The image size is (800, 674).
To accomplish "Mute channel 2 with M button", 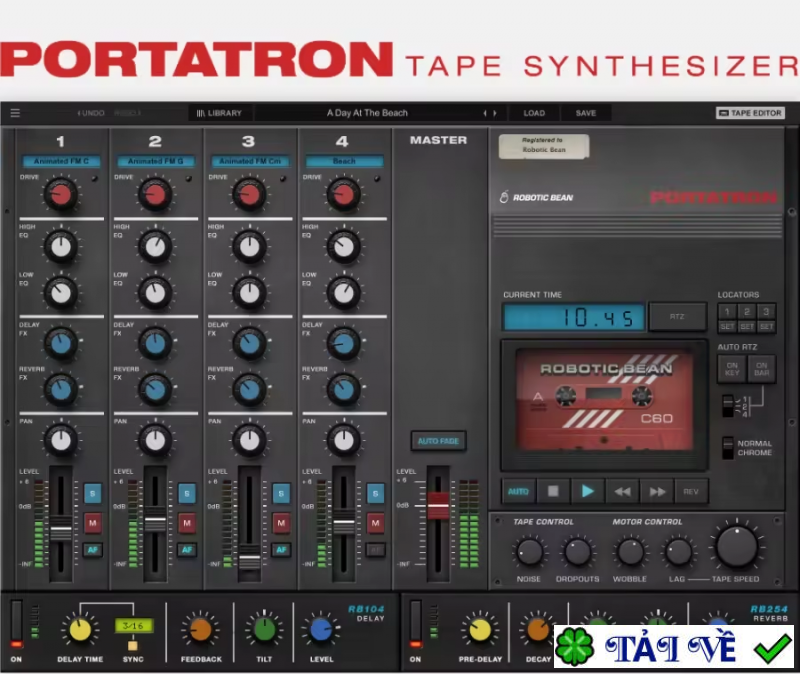I will pos(187,523).
